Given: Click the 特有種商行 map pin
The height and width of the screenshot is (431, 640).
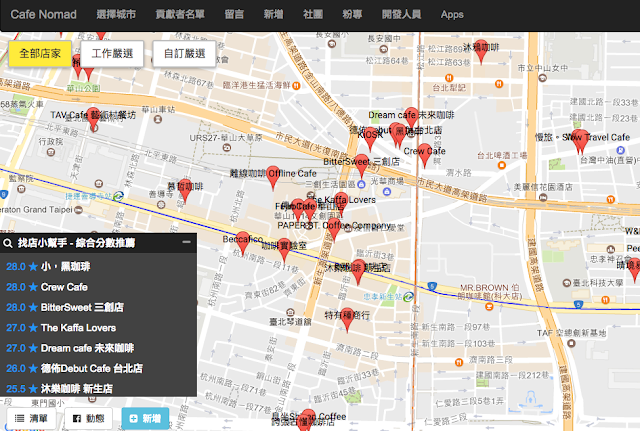Looking at the screenshot, I should coord(347,320).
